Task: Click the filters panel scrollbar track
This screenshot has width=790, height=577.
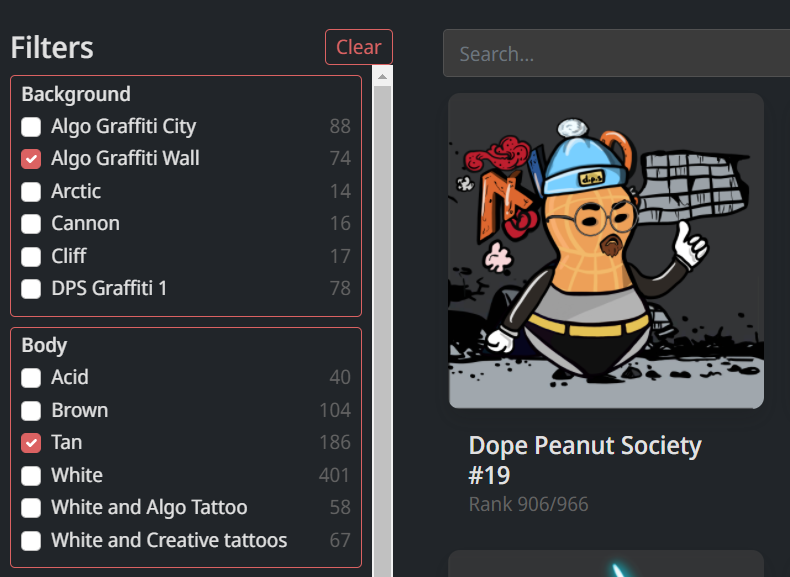Action: (382, 333)
